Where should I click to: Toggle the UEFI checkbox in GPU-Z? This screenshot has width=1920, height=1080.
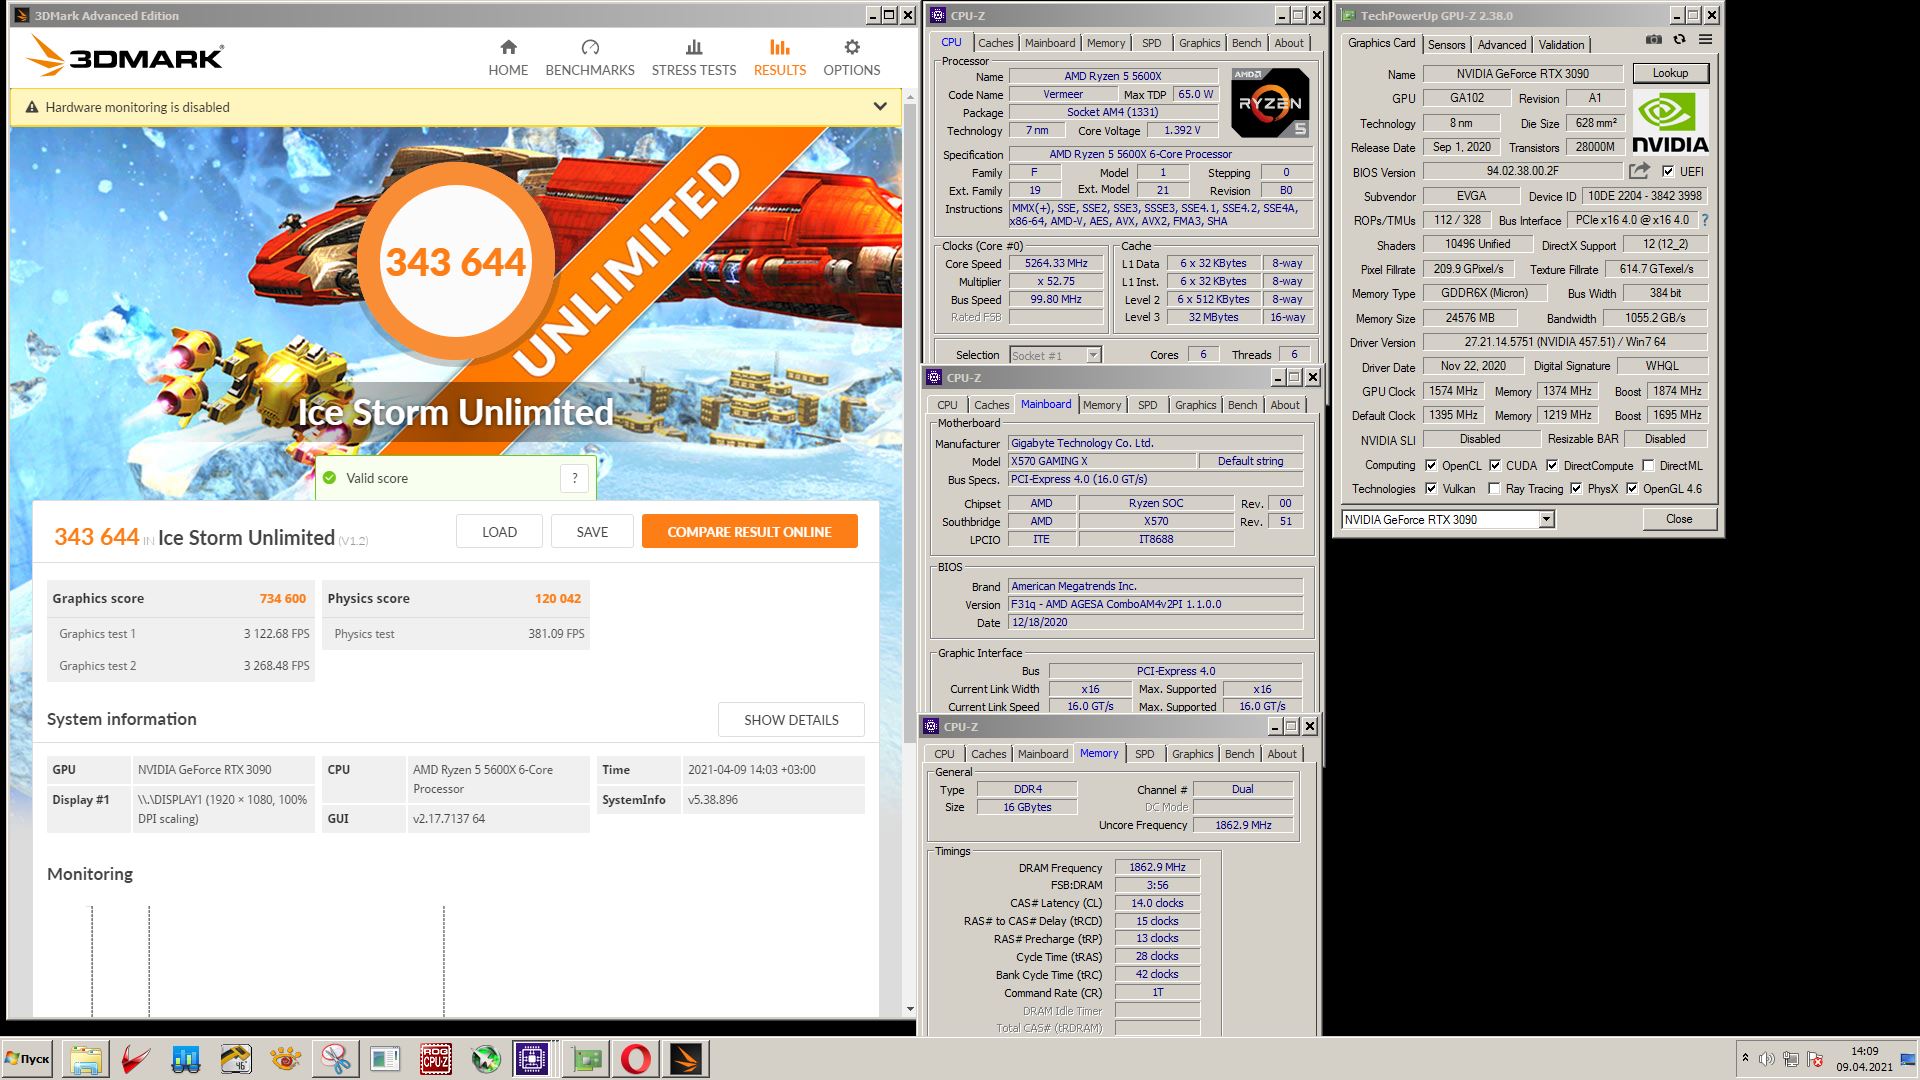(1667, 172)
